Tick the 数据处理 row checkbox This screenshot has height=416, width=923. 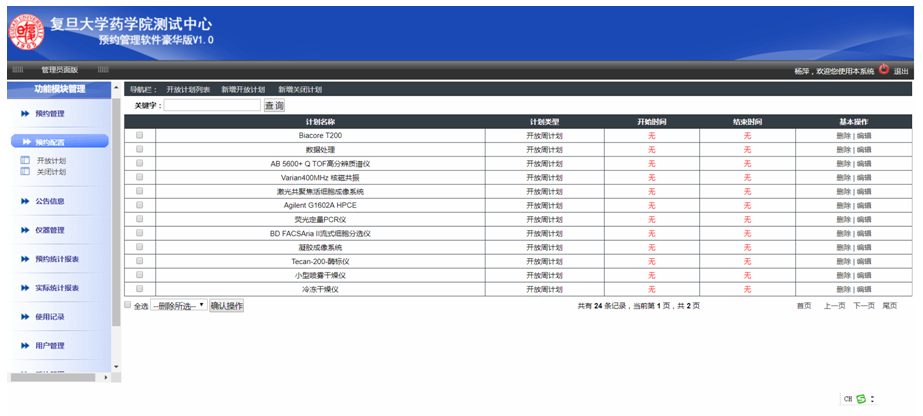140,149
